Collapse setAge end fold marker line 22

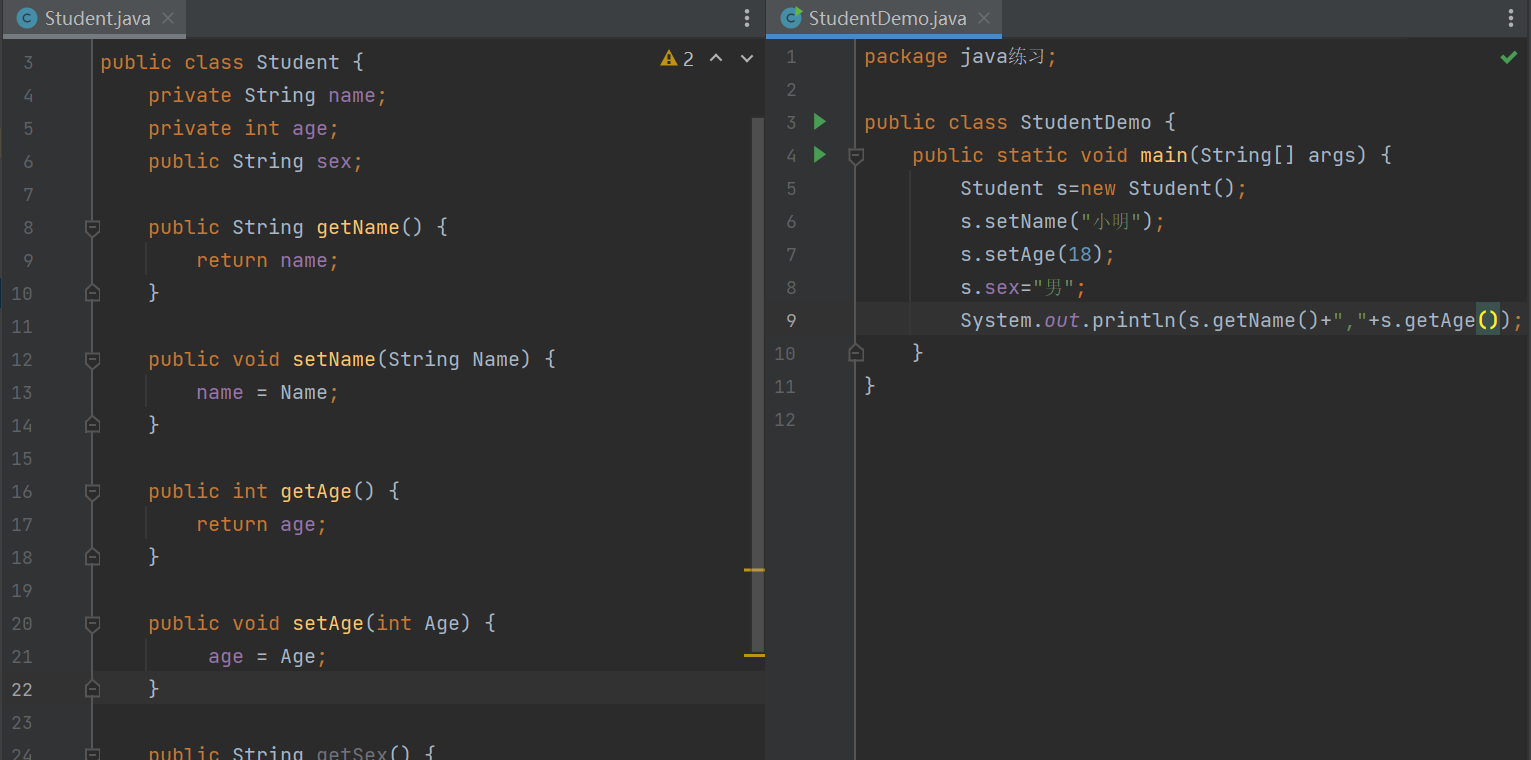92,689
